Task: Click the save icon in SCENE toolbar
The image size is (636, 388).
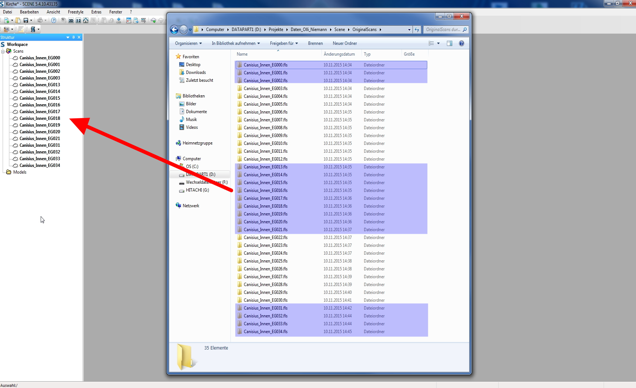Action: (26, 20)
